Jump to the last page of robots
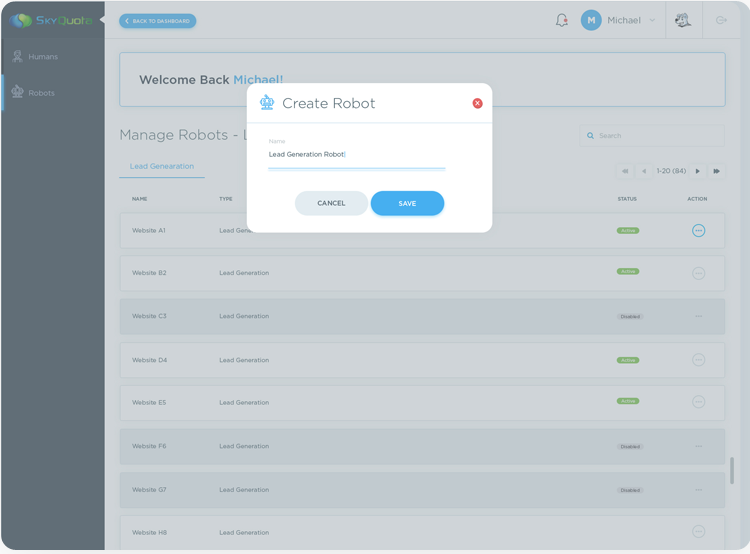 click(716, 171)
